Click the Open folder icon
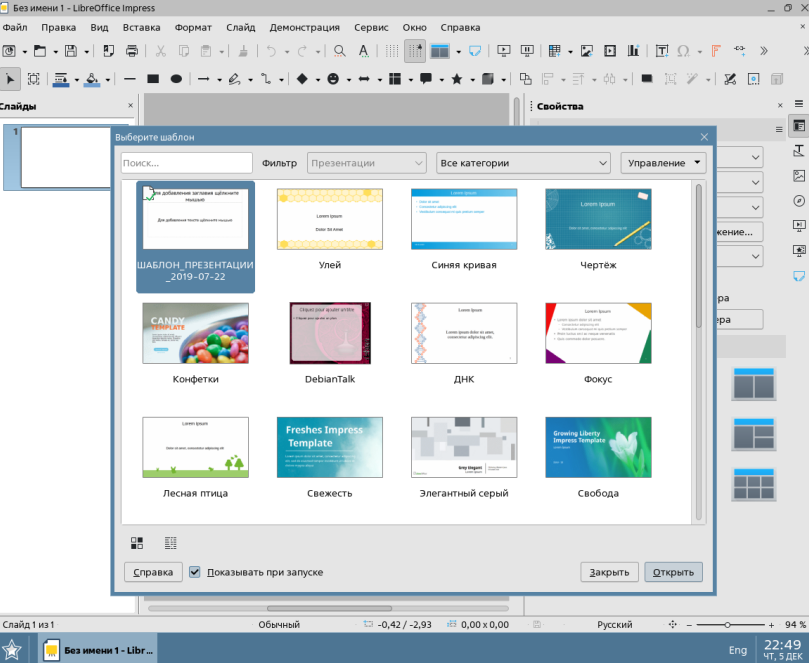 (x=40, y=51)
